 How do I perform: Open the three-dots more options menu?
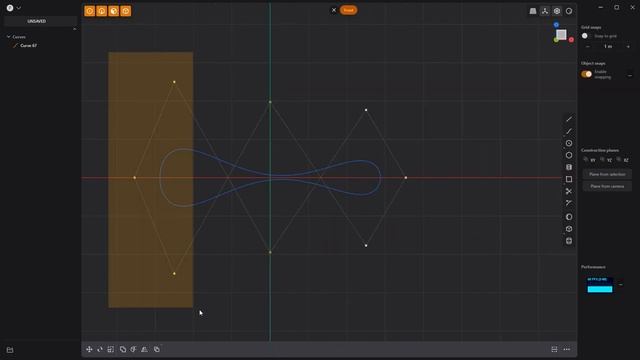pyautogui.click(x=567, y=349)
